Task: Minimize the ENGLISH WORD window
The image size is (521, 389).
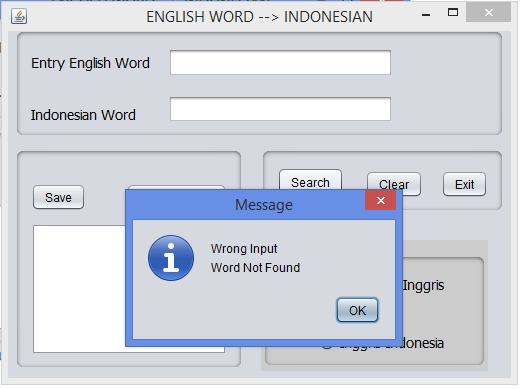Action: point(426,15)
